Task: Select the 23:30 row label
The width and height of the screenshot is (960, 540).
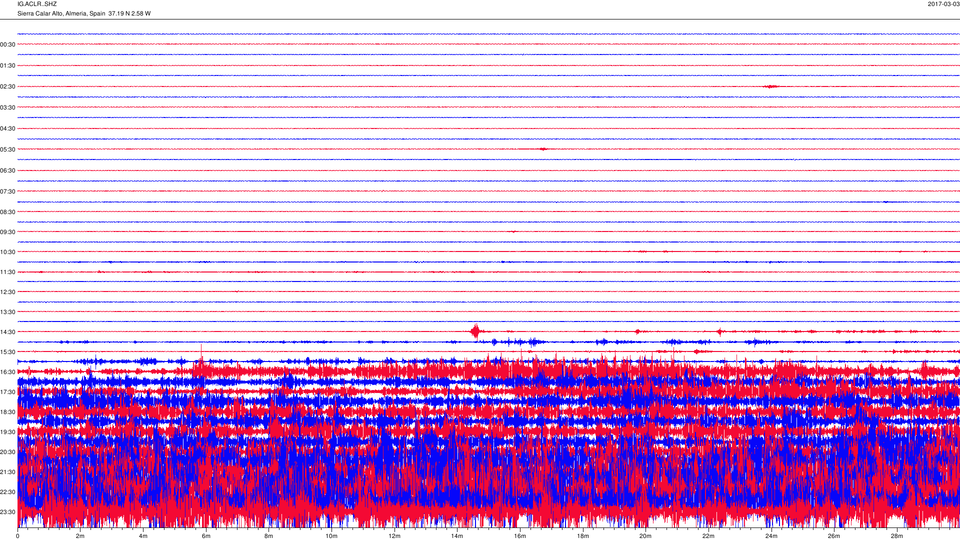Action: tap(8, 512)
